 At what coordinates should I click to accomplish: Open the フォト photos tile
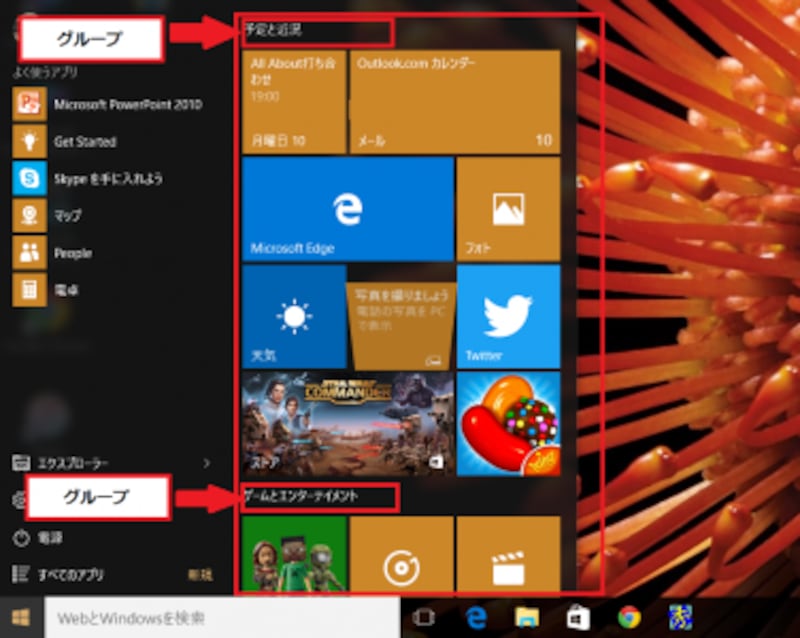509,209
